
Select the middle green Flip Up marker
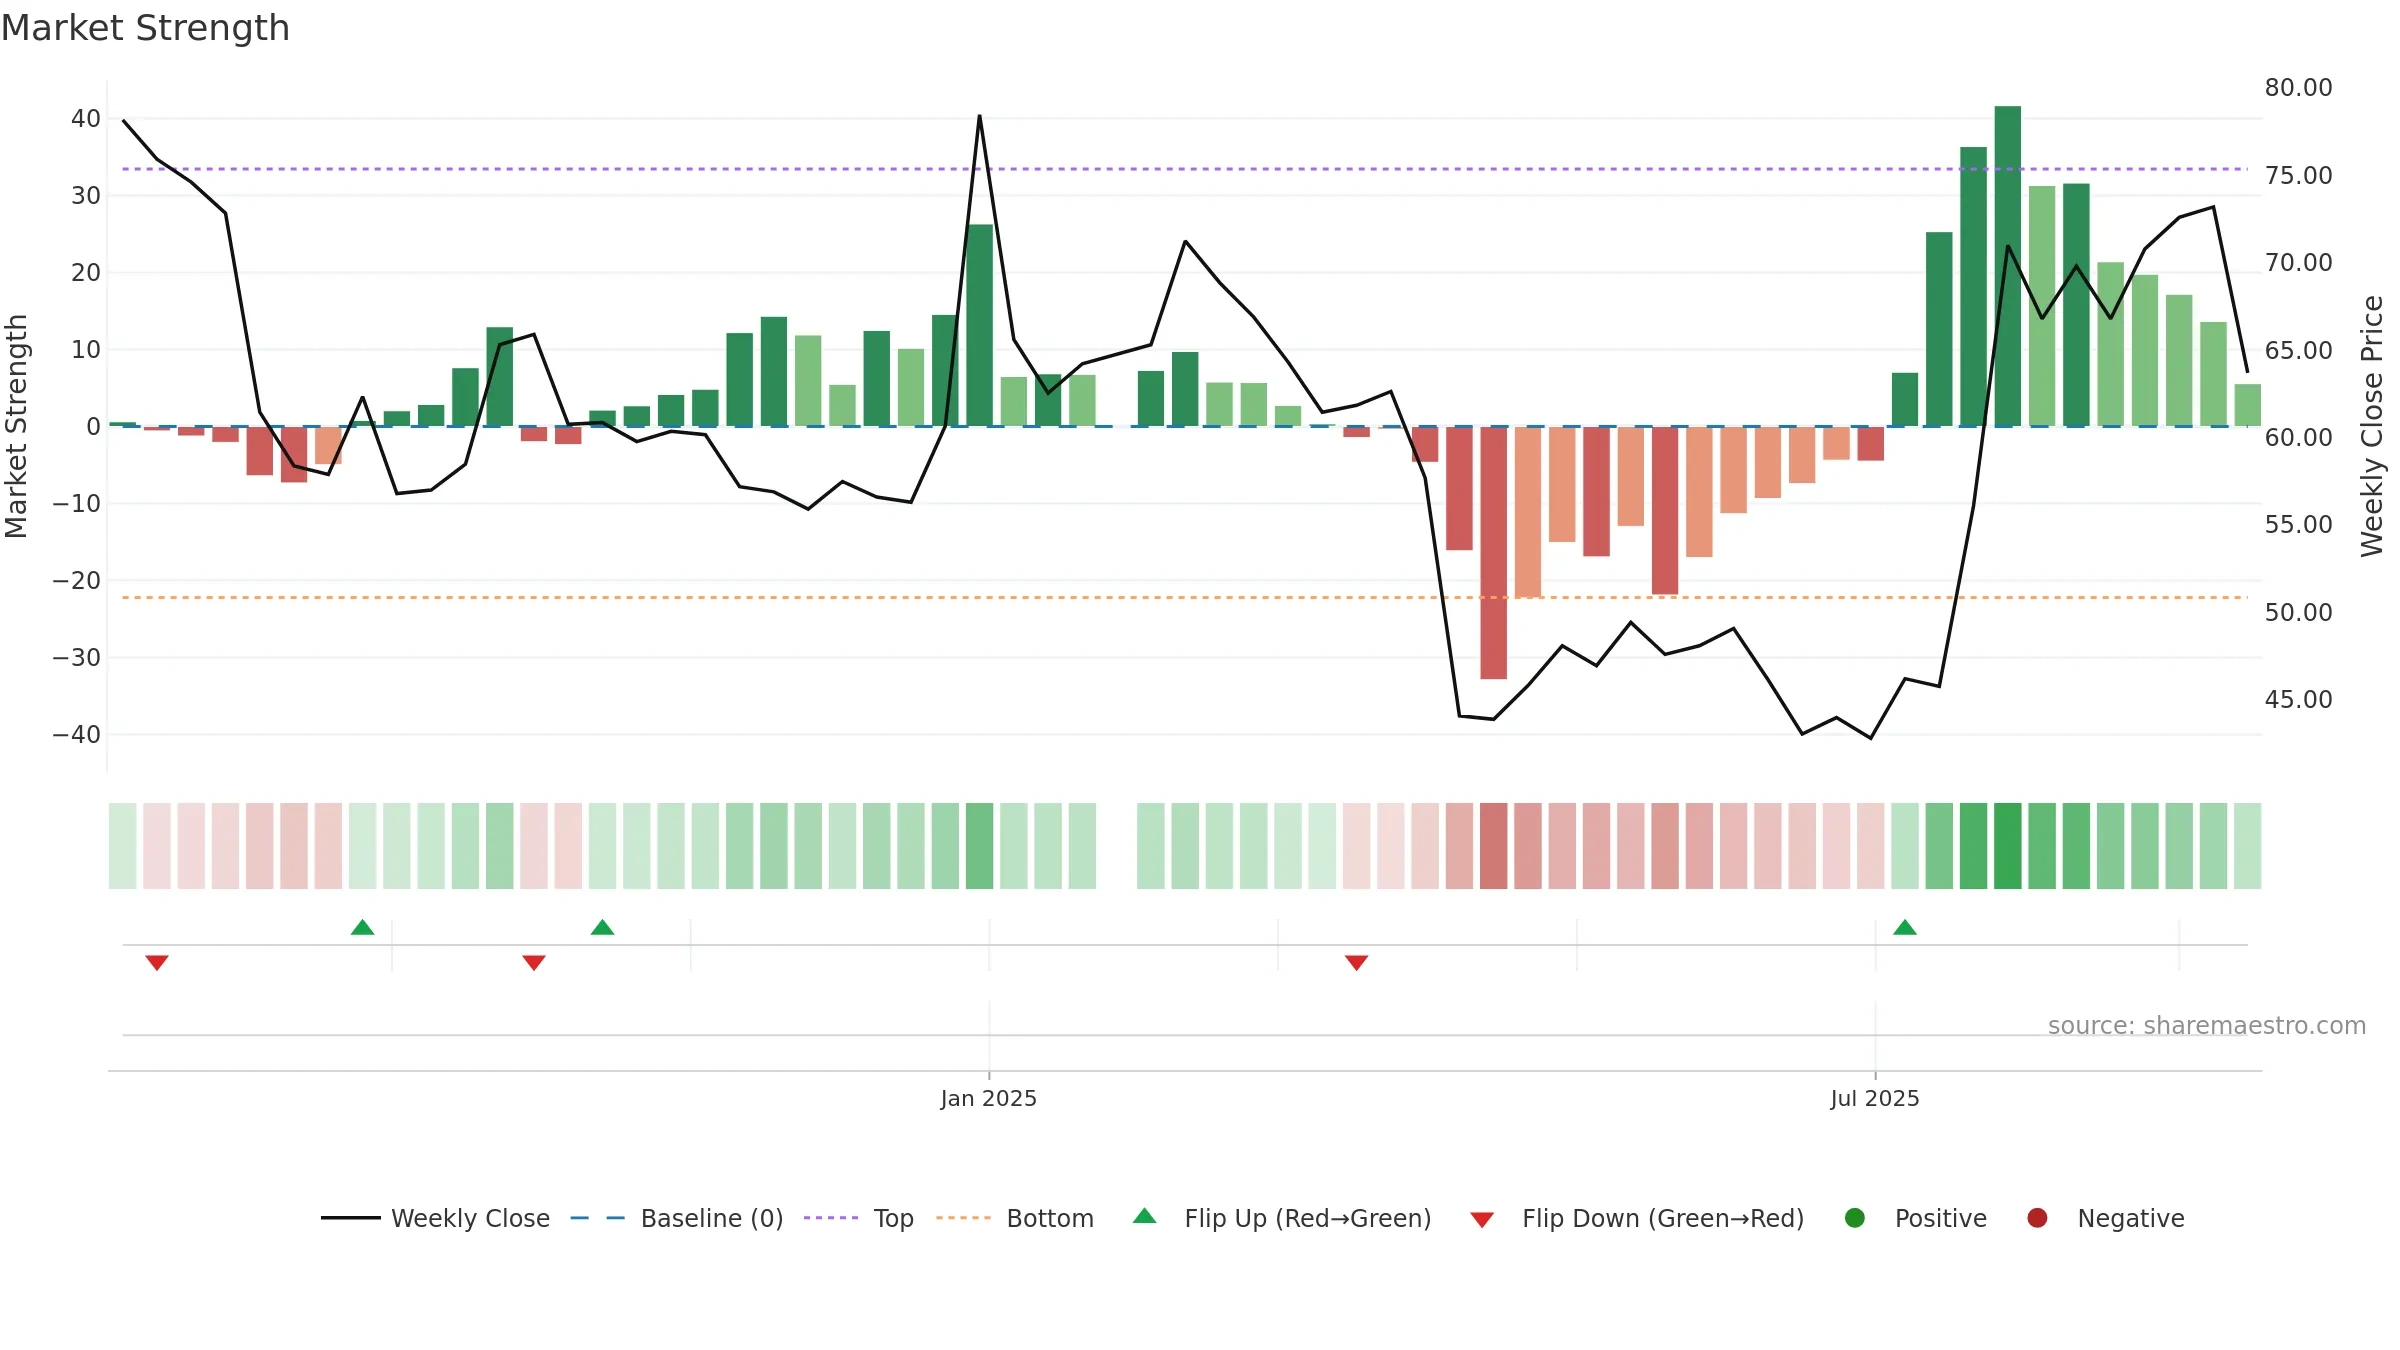click(x=603, y=927)
